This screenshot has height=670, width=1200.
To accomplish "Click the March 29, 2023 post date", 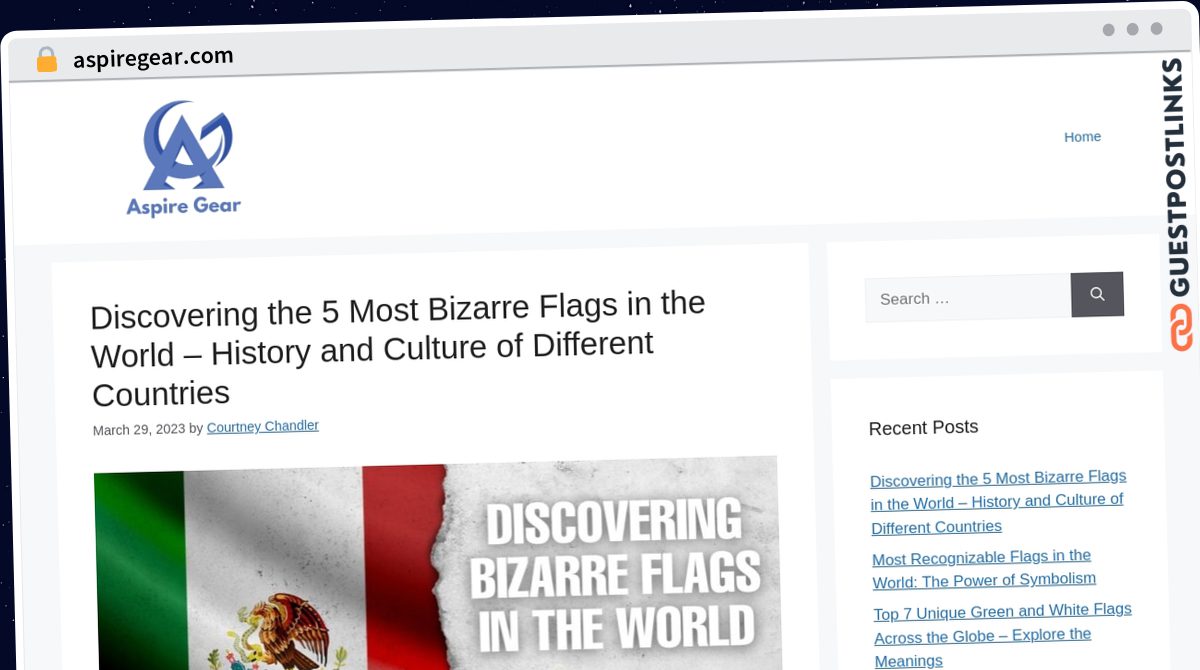I will (x=139, y=430).
